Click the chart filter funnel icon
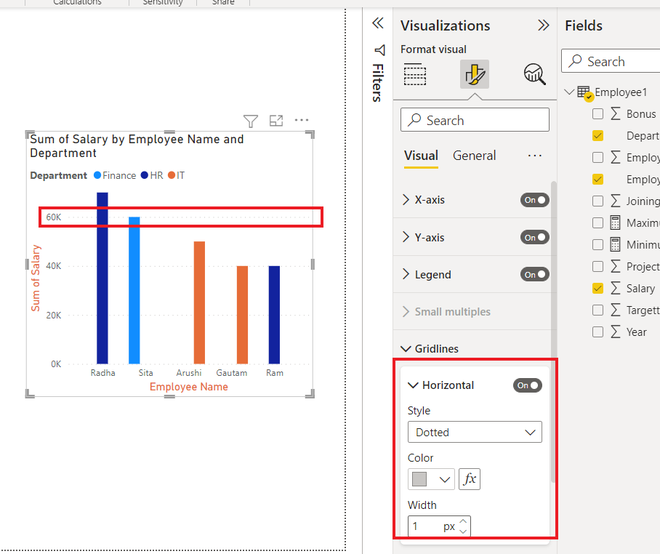 click(250, 121)
